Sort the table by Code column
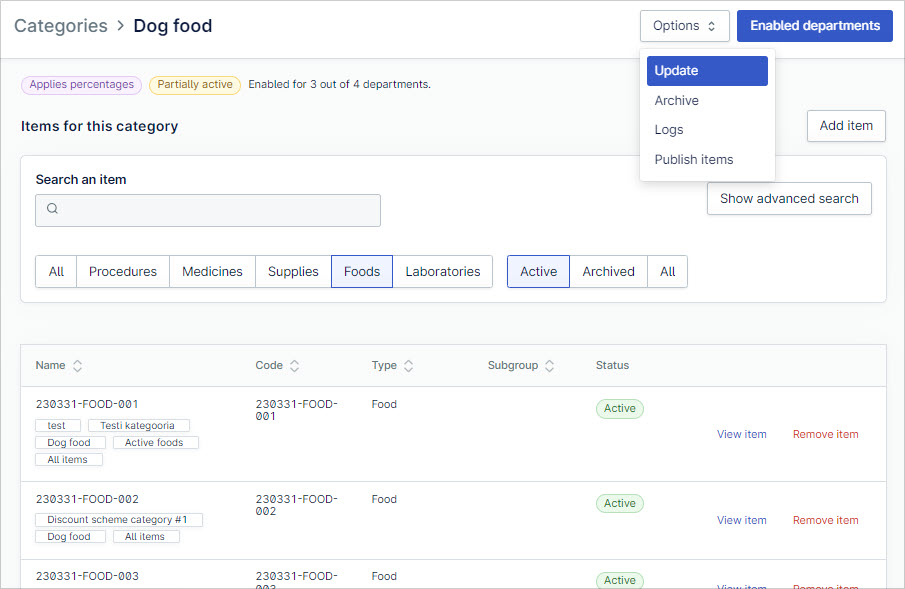 click(x=294, y=366)
